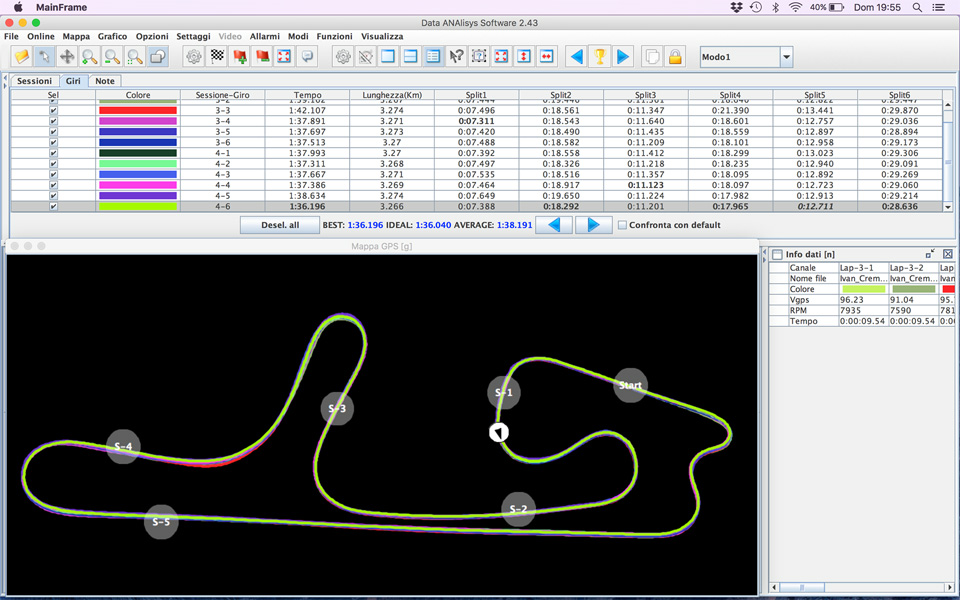Click the toolbar blue right arrow after trophy

(623, 57)
